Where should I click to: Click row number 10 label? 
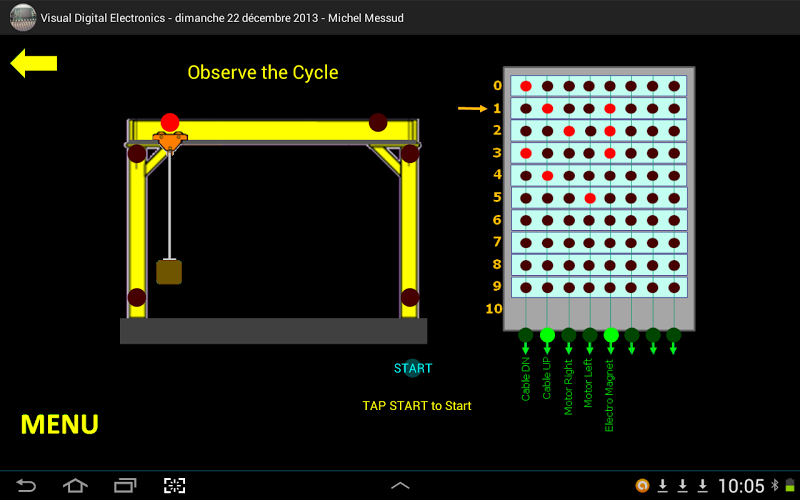click(494, 309)
